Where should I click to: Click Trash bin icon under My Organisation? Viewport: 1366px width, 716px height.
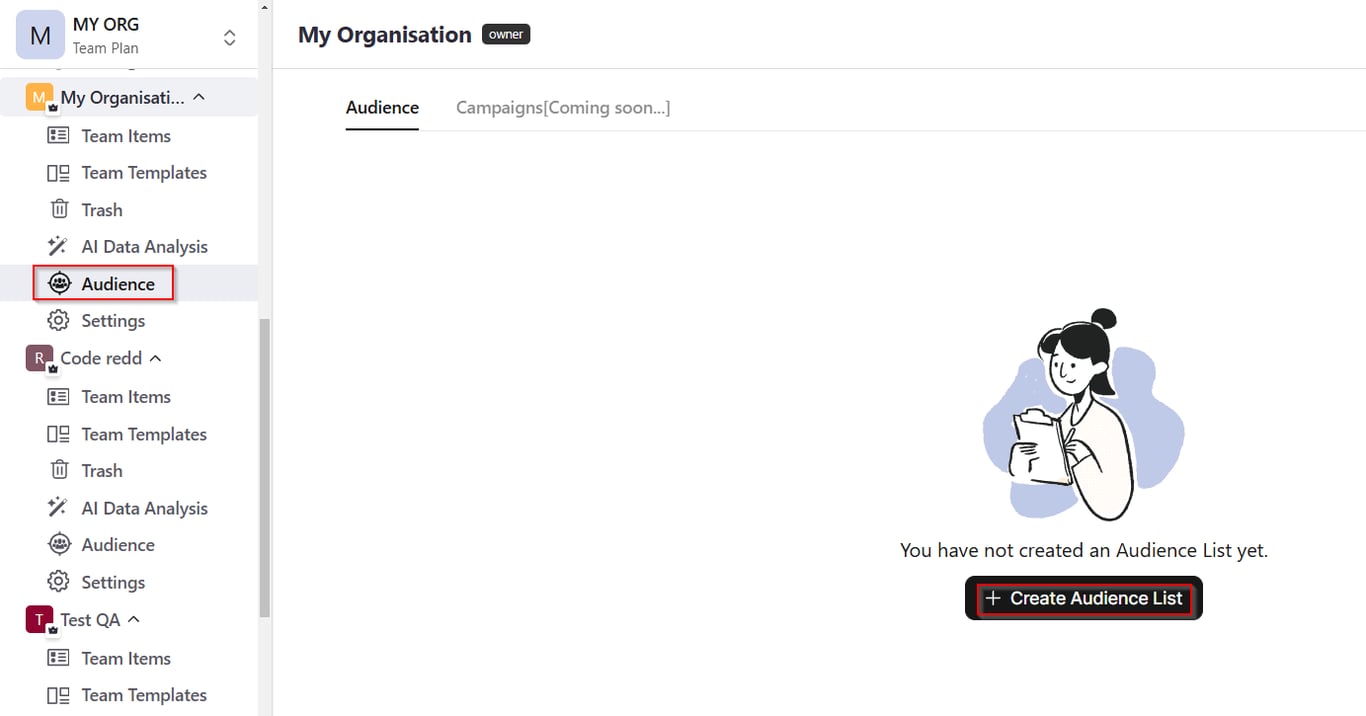(x=59, y=210)
